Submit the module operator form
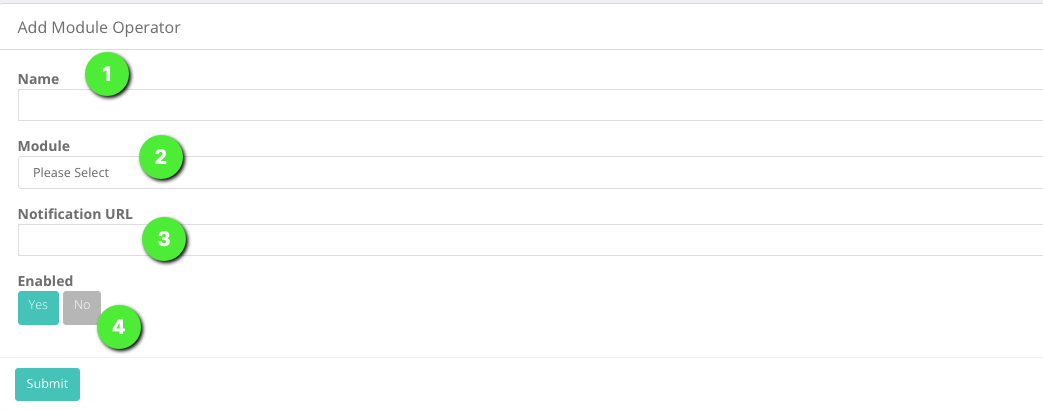Viewport: 1043px width, 410px height. [47, 384]
